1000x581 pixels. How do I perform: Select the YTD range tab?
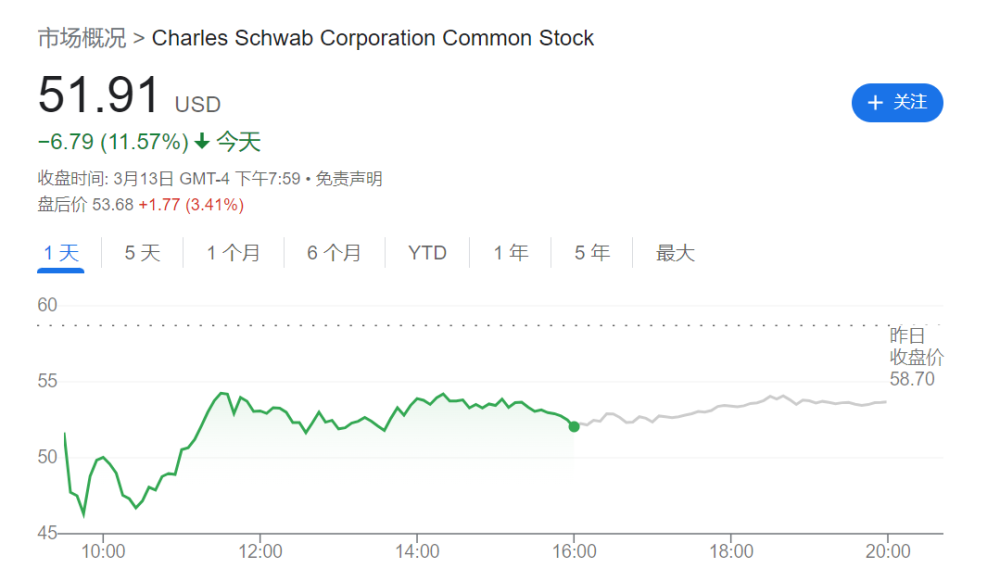[x=427, y=253]
